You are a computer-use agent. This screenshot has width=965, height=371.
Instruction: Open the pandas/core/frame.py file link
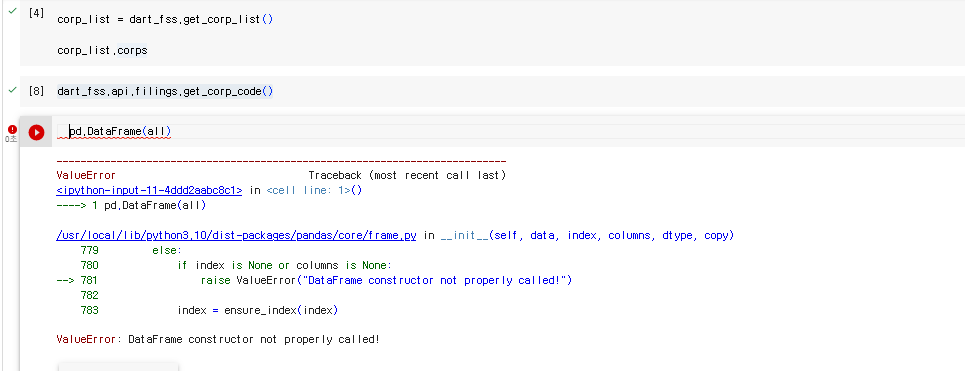[x=236, y=235]
